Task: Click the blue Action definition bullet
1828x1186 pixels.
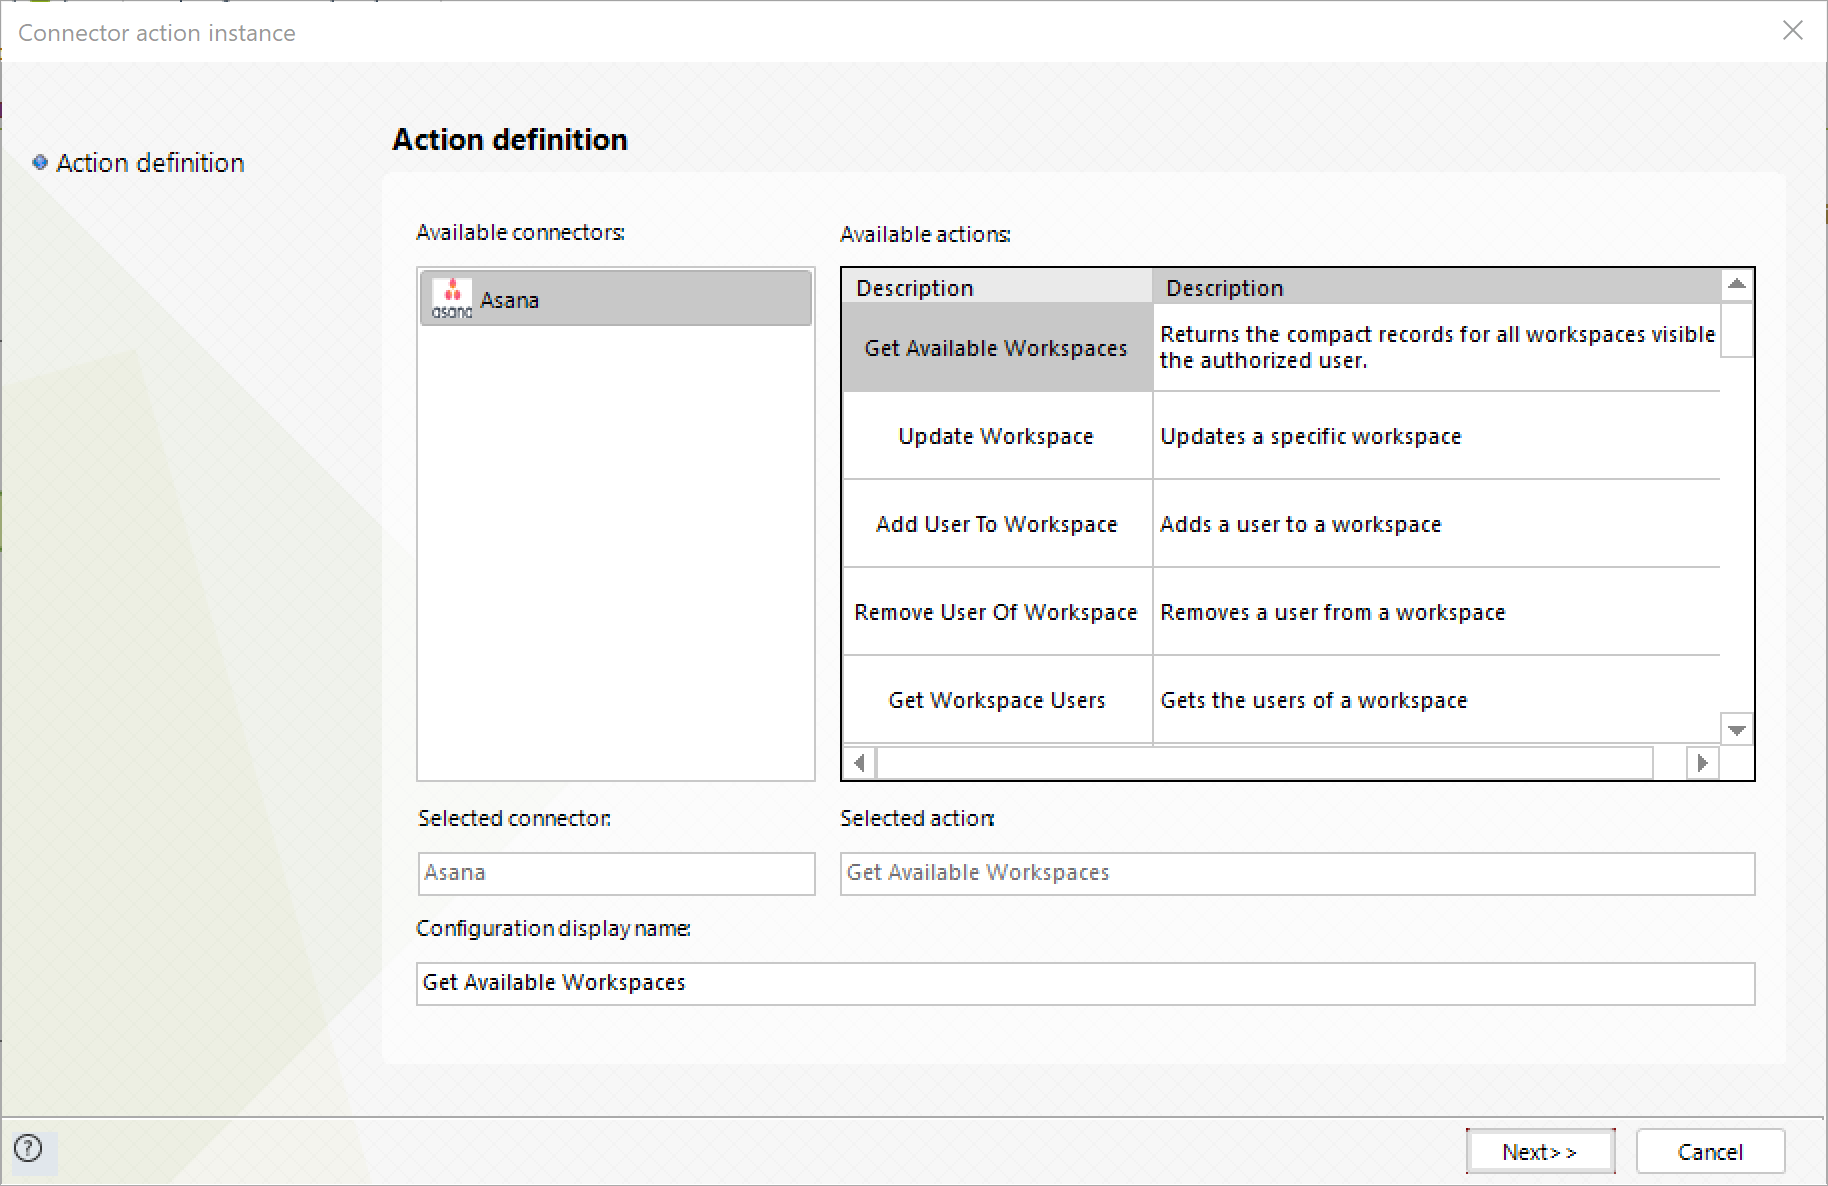Action: (x=40, y=162)
